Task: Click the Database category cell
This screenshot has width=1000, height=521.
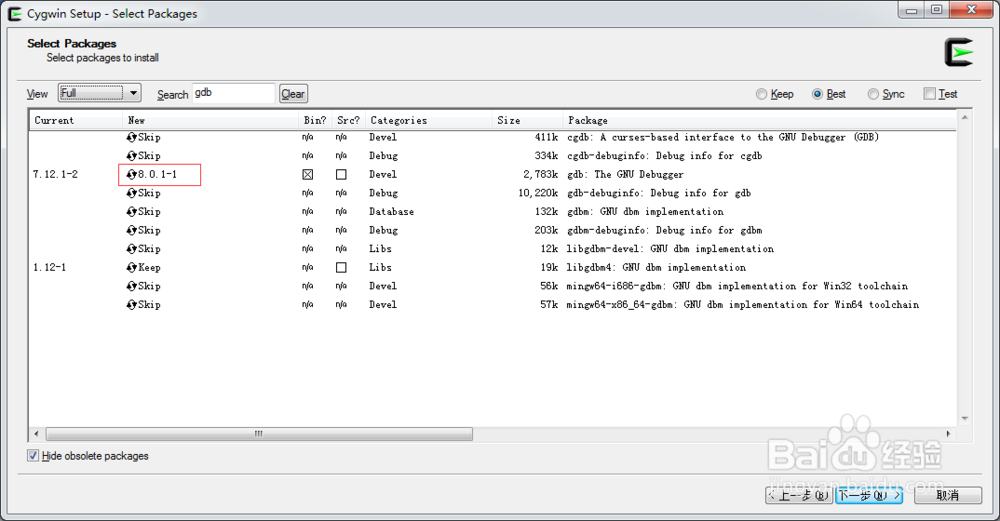Action: tap(392, 211)
